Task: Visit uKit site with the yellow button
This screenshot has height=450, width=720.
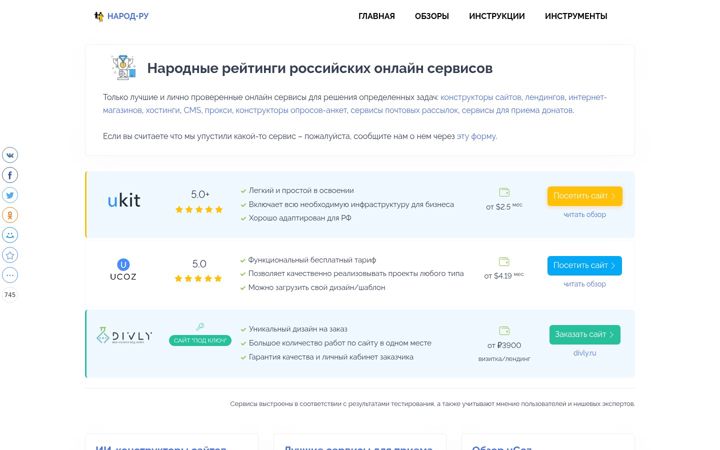Action: tap(585, 196)
